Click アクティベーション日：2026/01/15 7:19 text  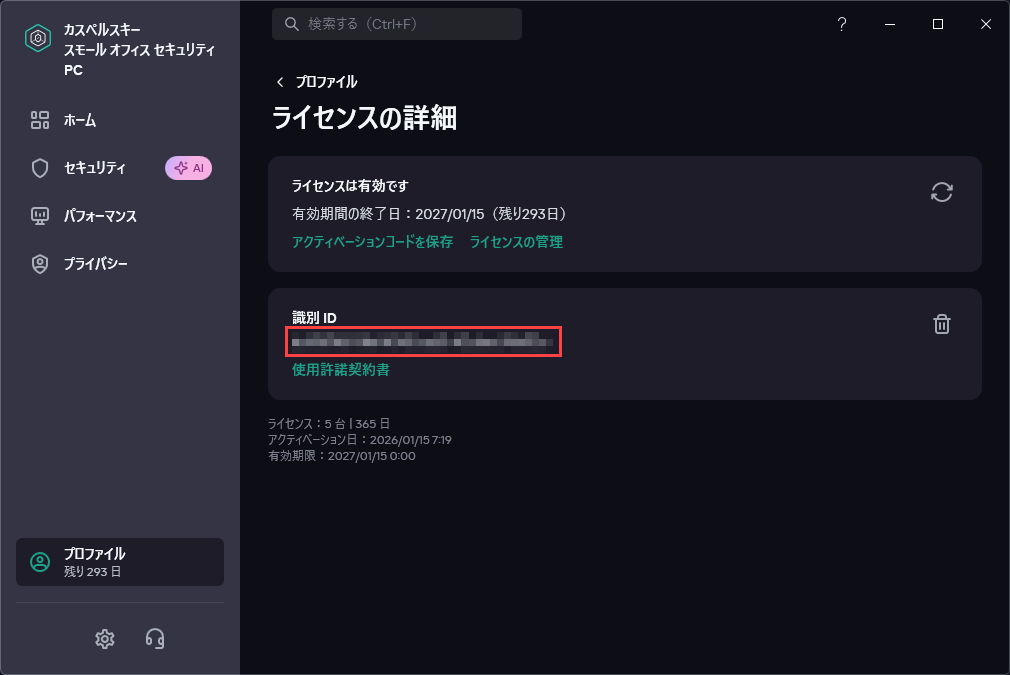359,440
